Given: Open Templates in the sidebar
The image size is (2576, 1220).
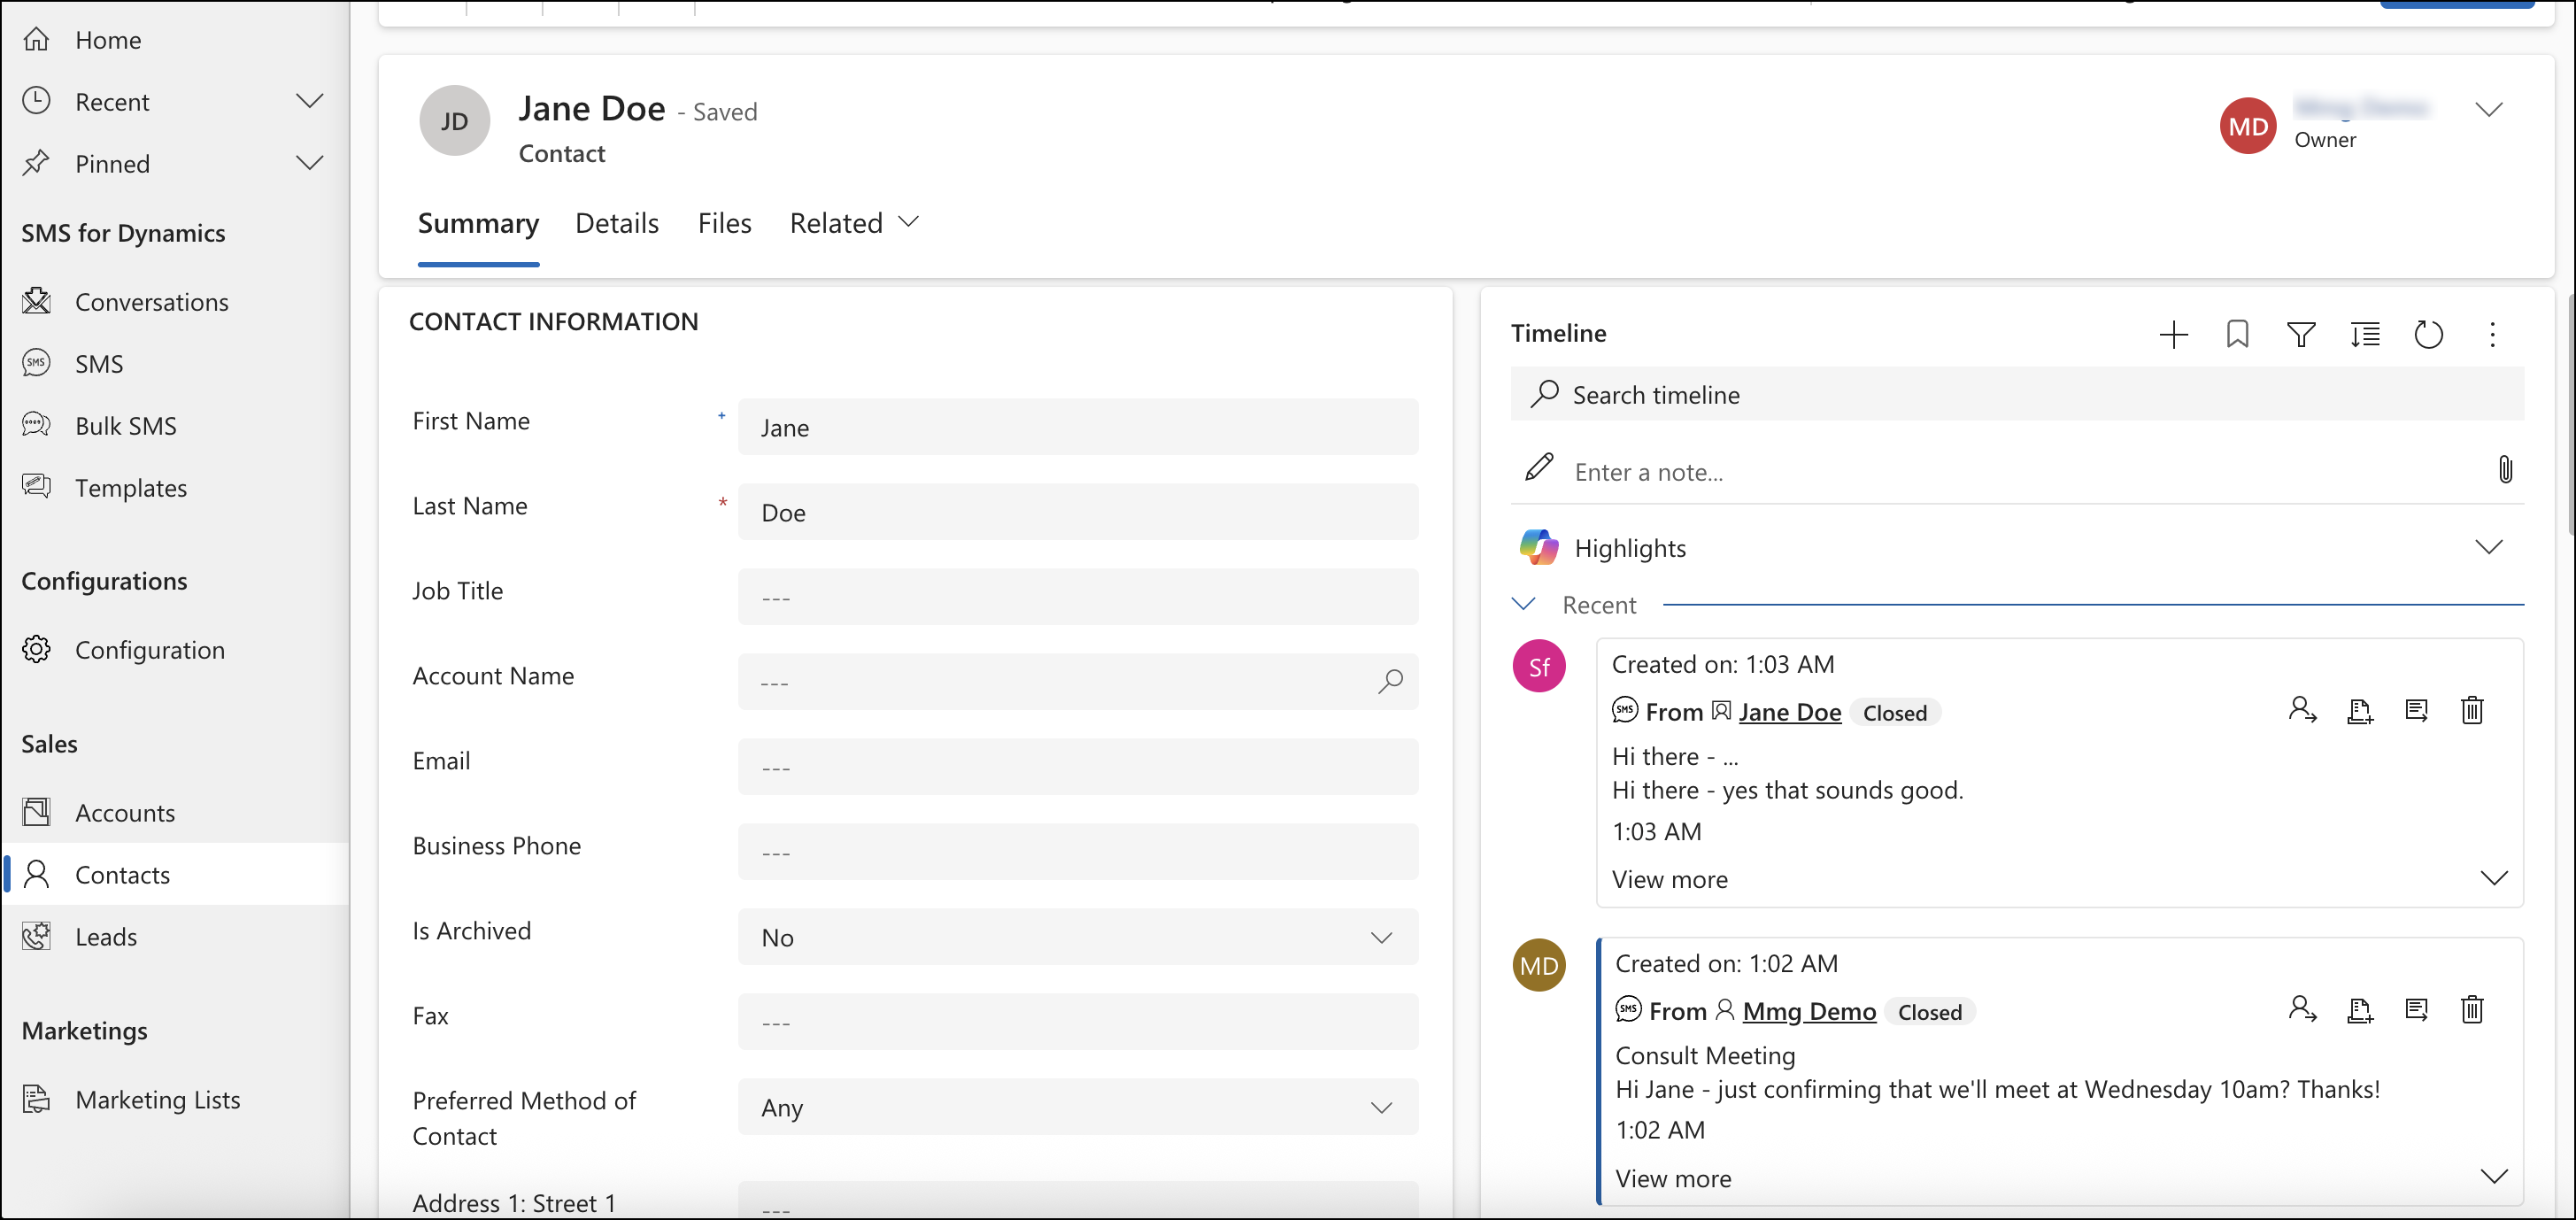Looking at the screenshot, I should (x=132, y=488).
